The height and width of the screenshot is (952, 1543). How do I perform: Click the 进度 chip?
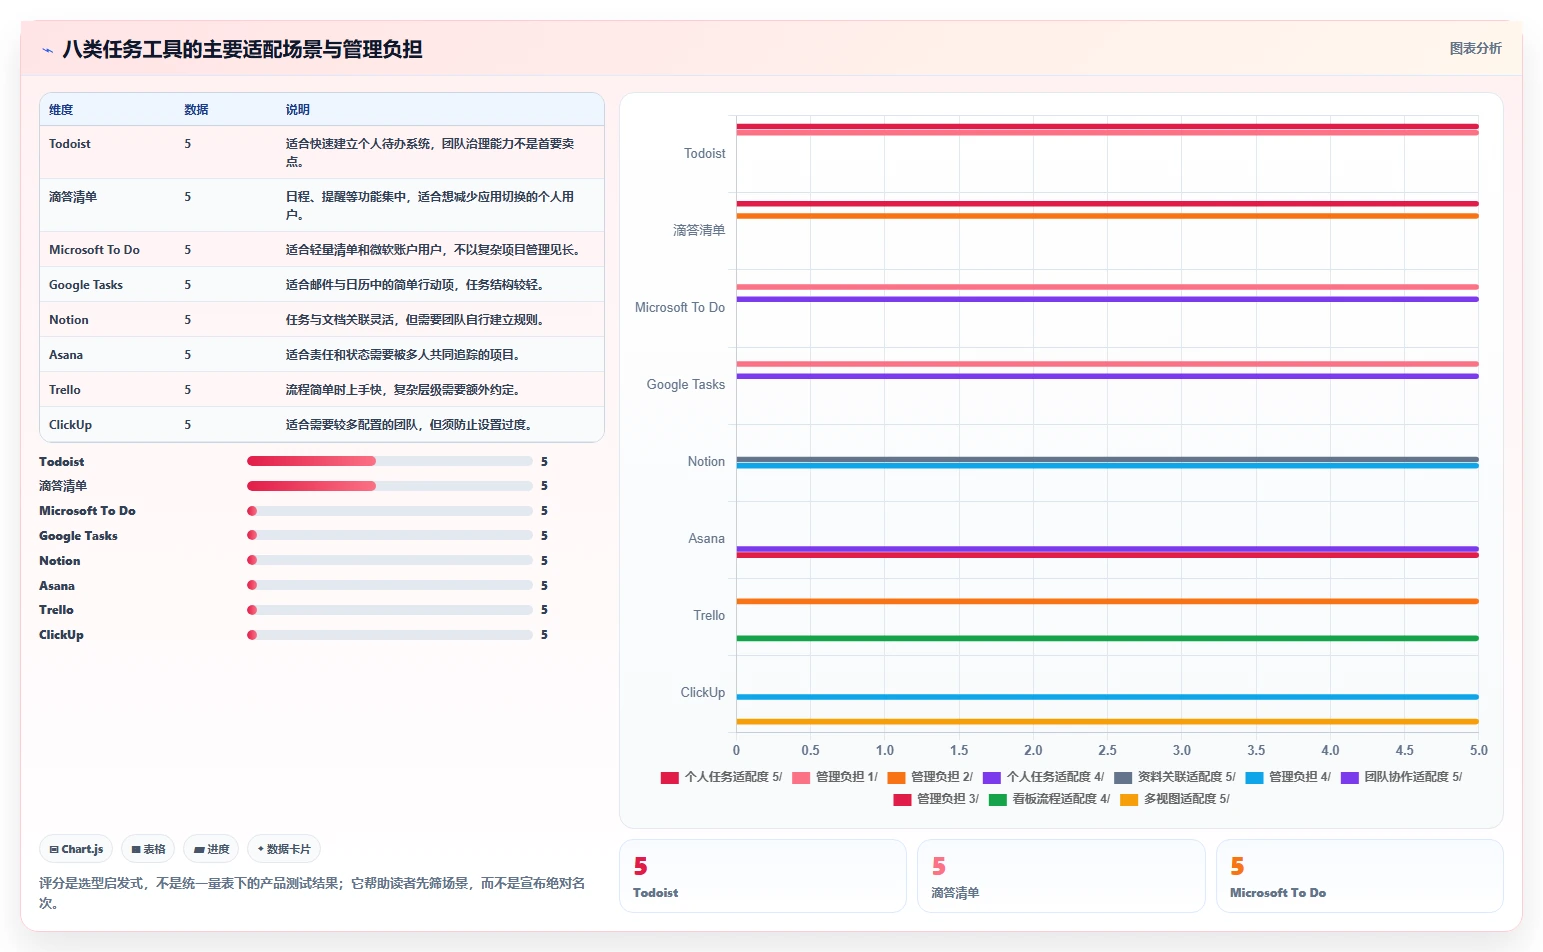(x=211, y=849)
